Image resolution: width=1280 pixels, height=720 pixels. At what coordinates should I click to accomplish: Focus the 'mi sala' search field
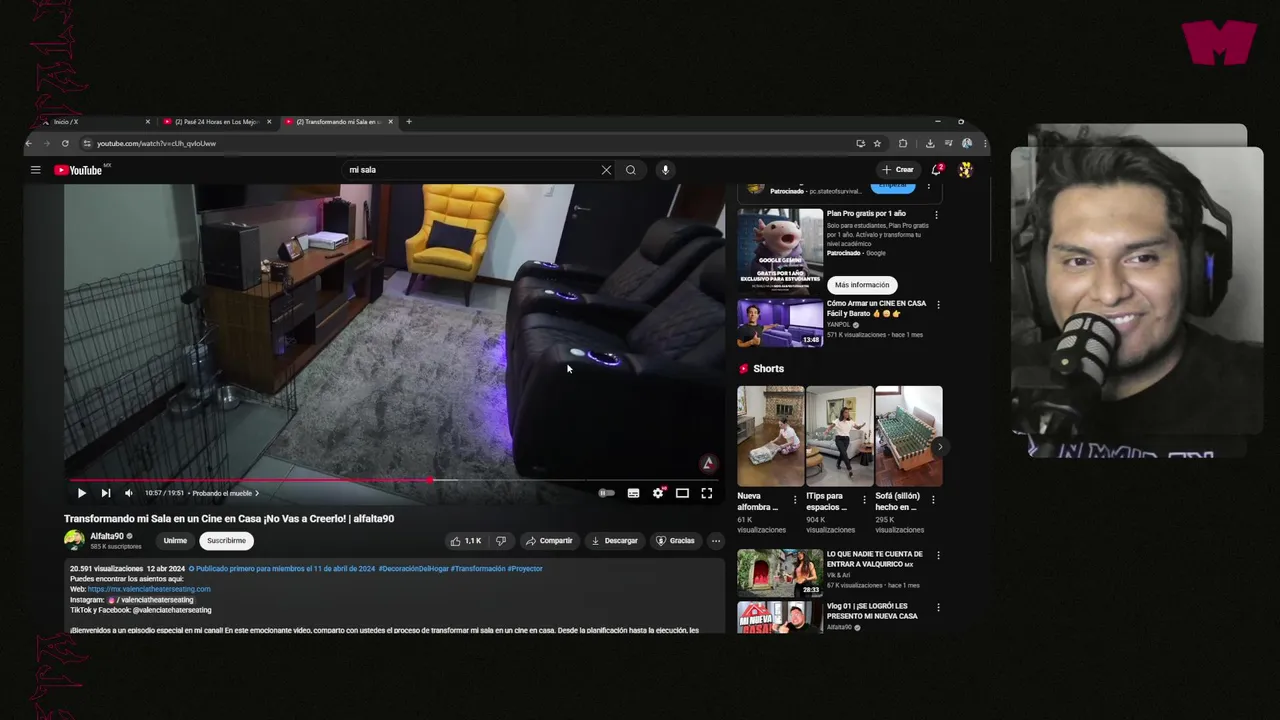click(x=470, y=170)
